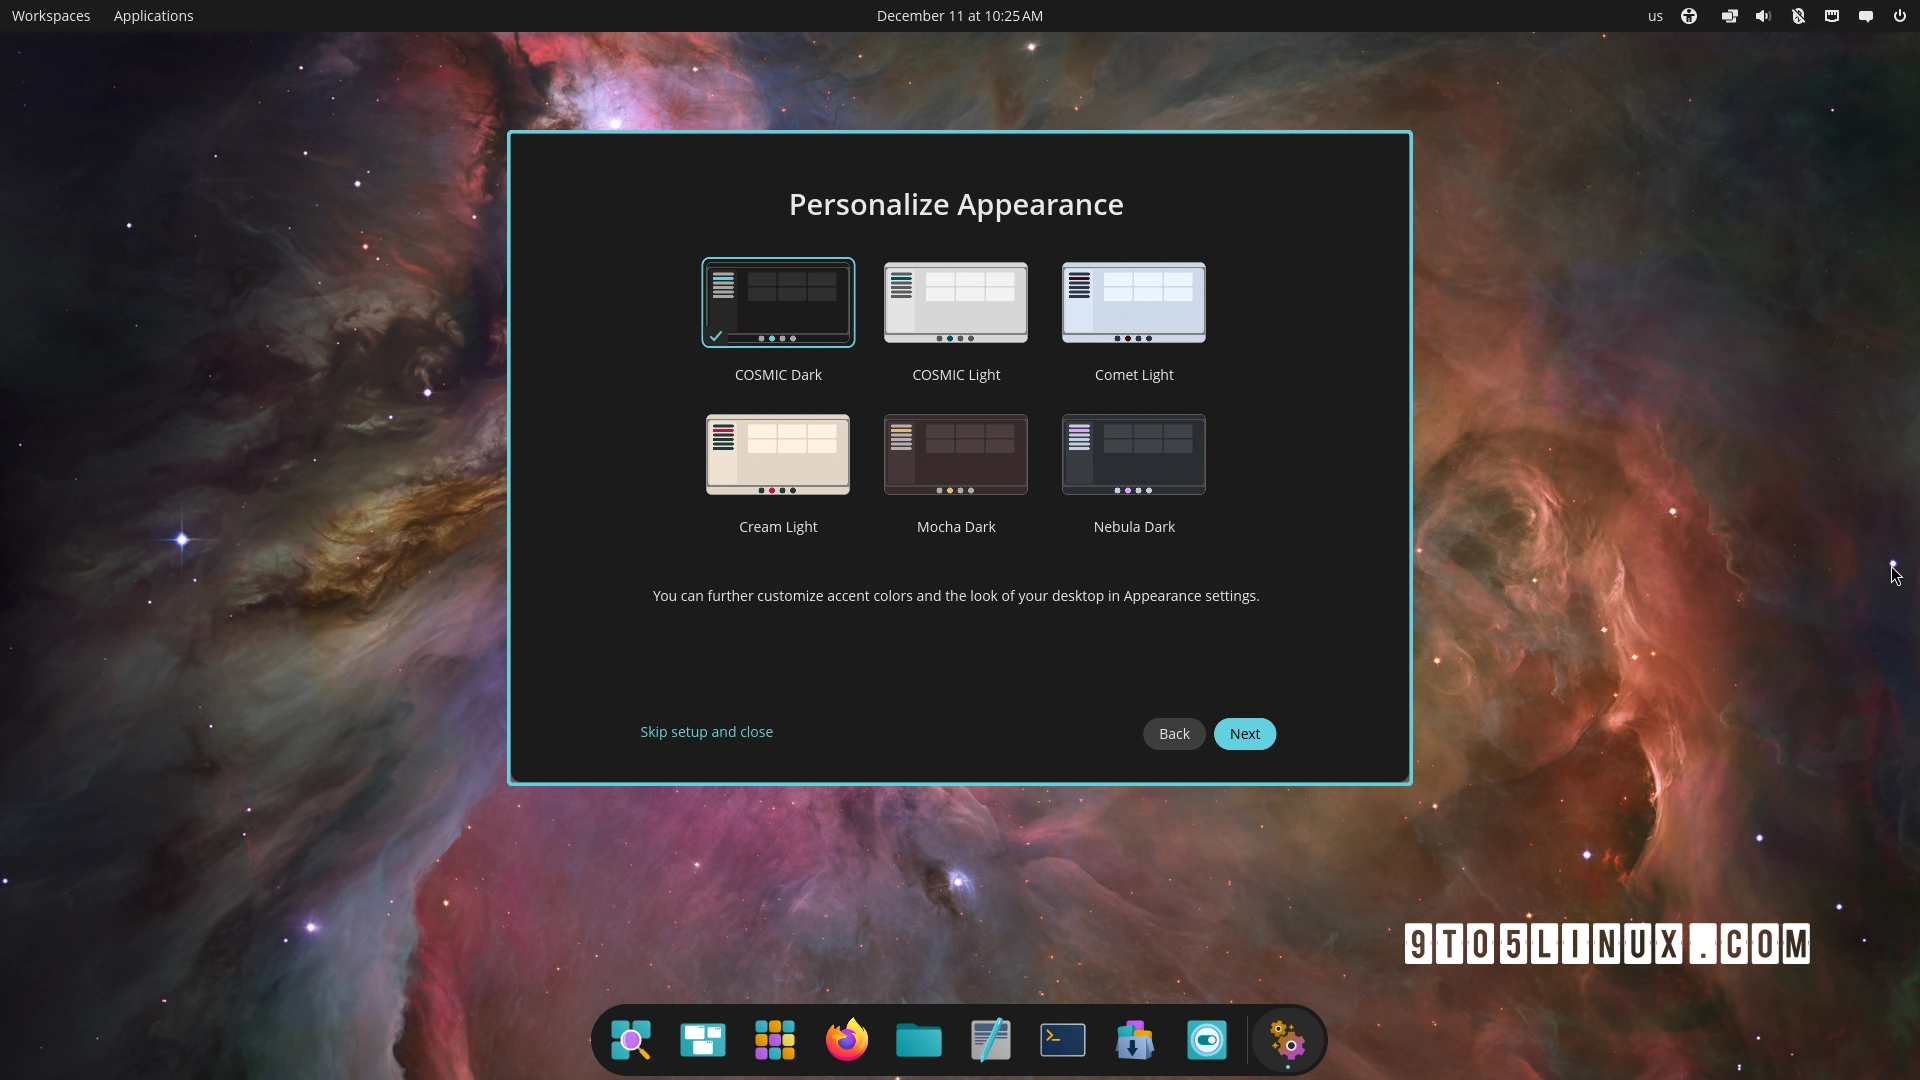This screenshot has width=1920, height=1080.
Task: Open the power menu in top panel
Action: pos(1900,16)
